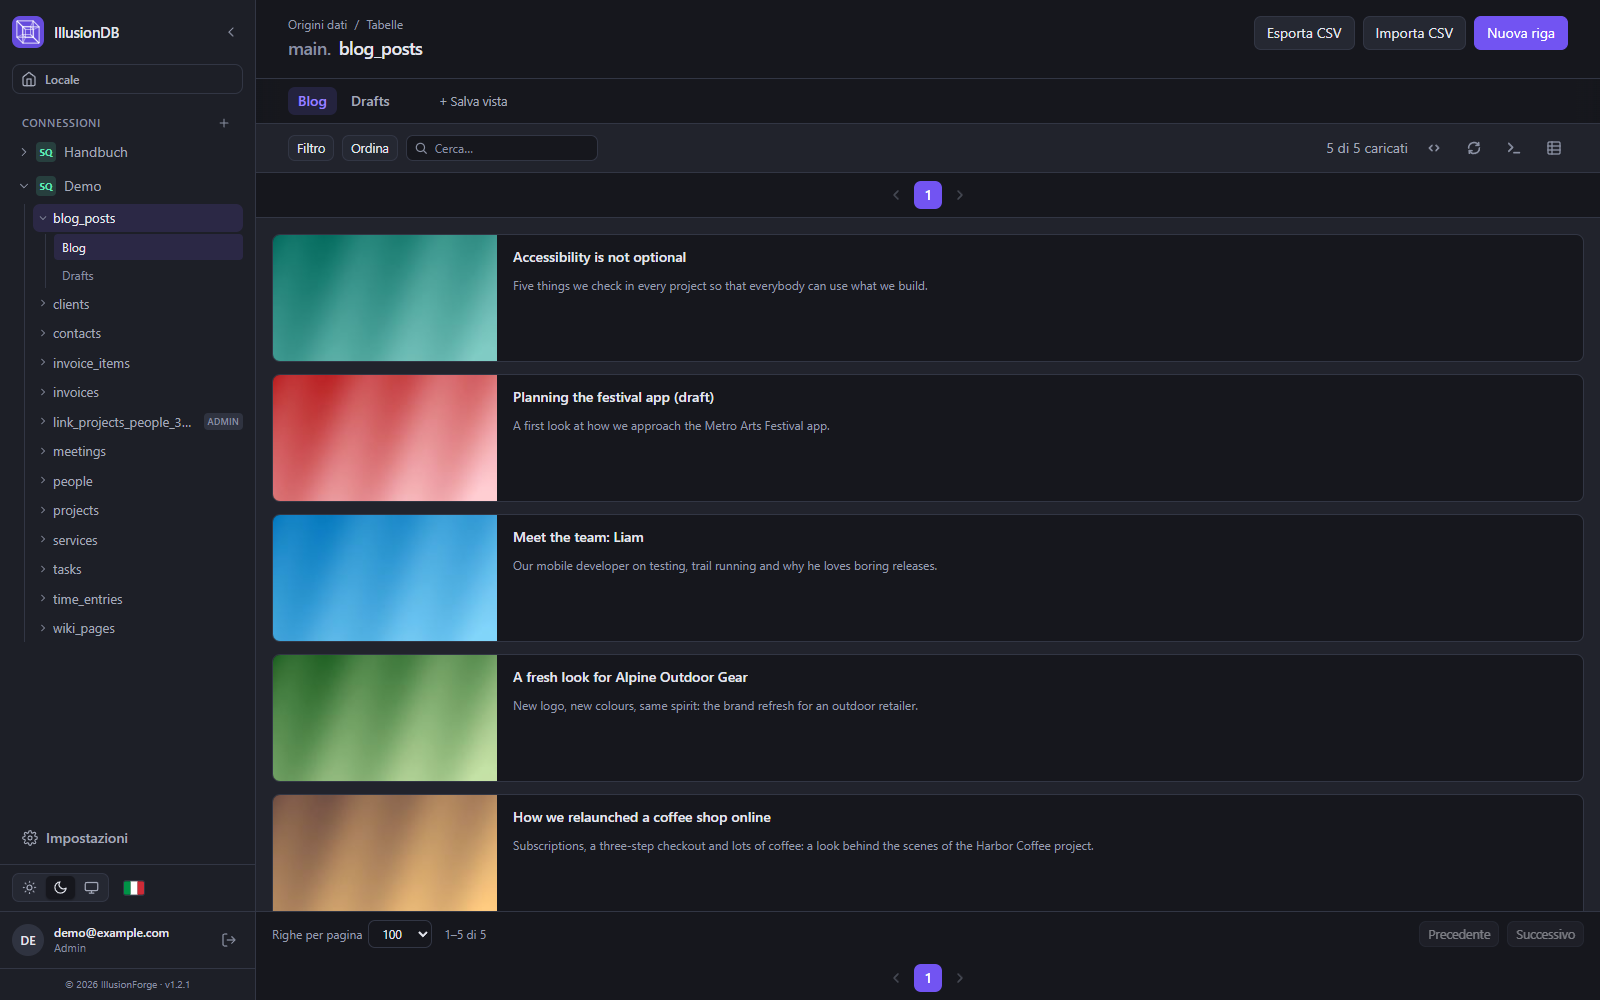Select dark theme moon icon
The width and height of the screenshot is (1600, 1000).
(x=61, y=888)
